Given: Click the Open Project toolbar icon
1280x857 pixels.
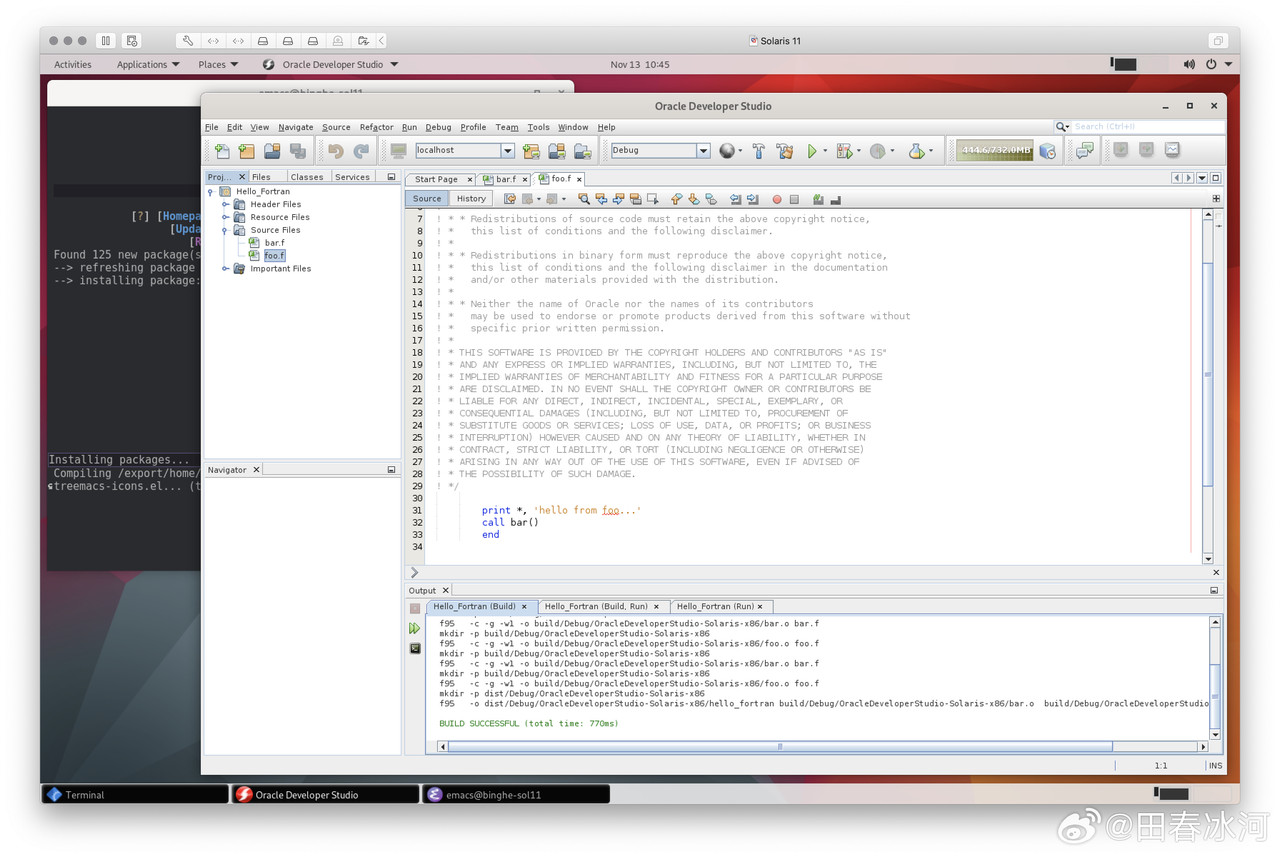Looking at the screenshot, I should point(272,151).
